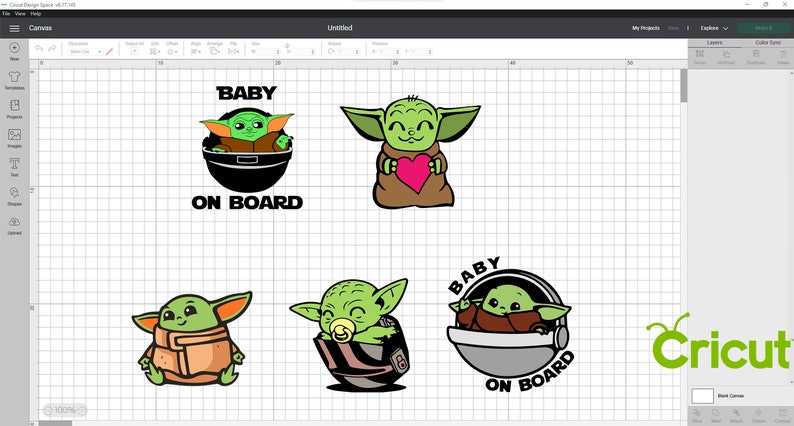Click the zoom out button beside 100%

(x=47, y=410)
